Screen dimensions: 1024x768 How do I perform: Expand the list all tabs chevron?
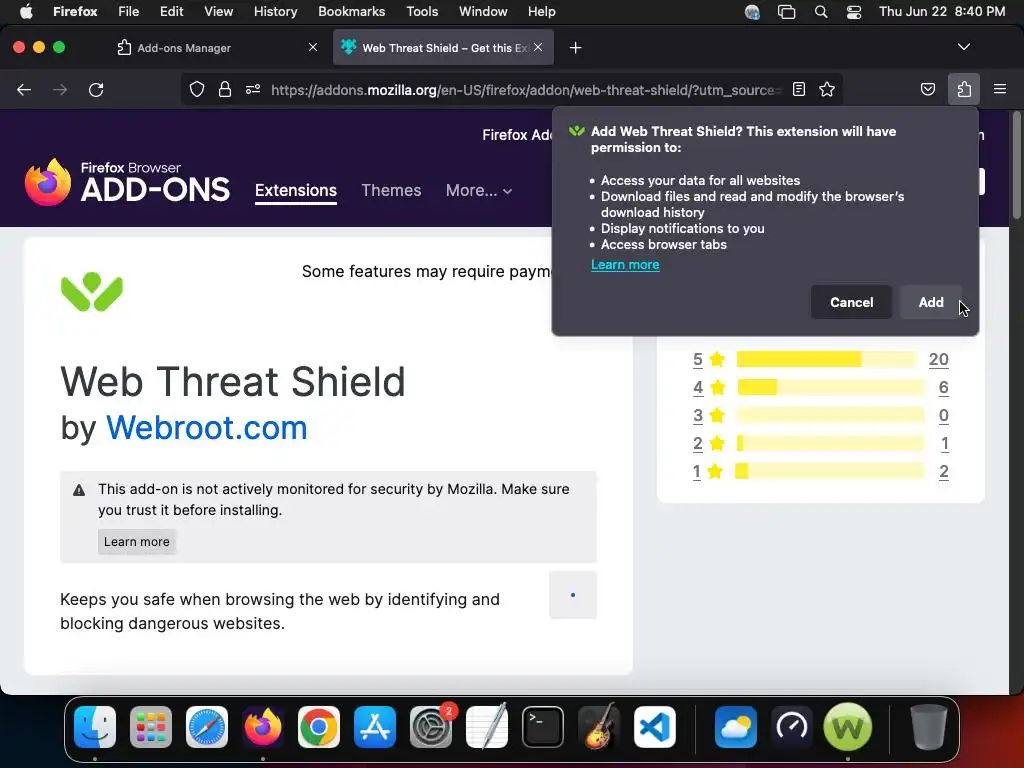(964, 47)
